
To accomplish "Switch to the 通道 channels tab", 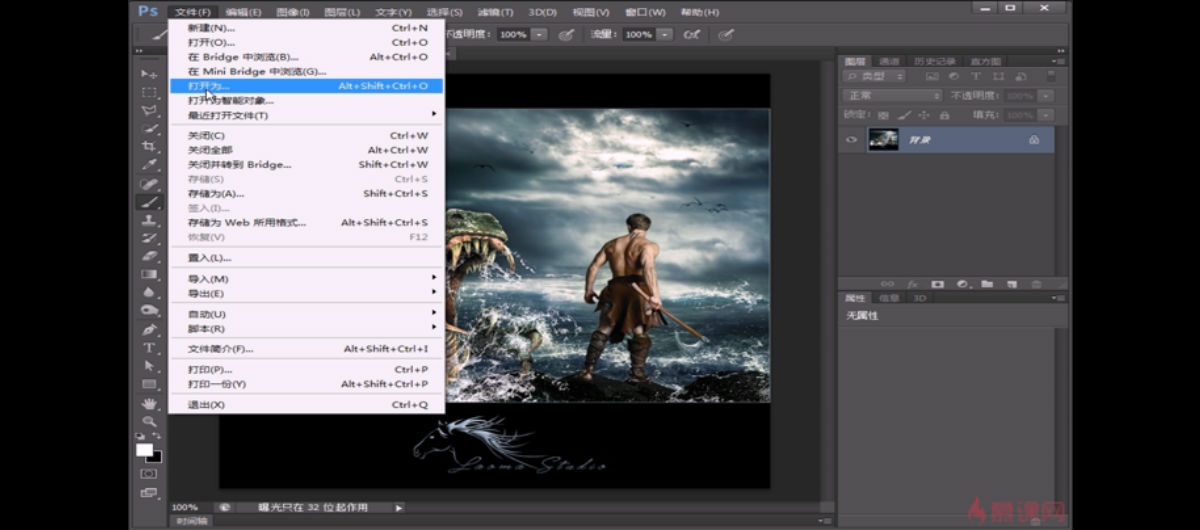I will pyautogui.click(x=889, y=61).
